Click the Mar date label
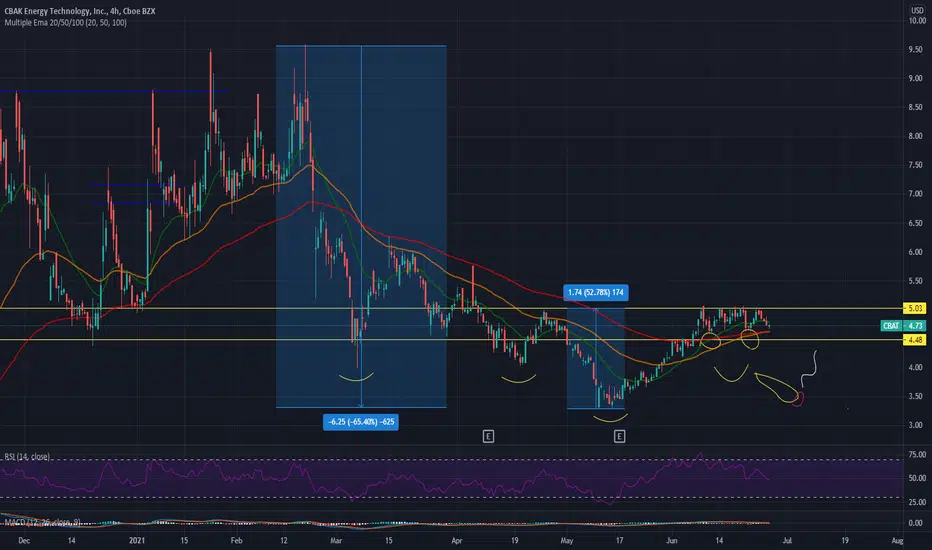Viewport: 932px width, 550px height. point(336,540)
